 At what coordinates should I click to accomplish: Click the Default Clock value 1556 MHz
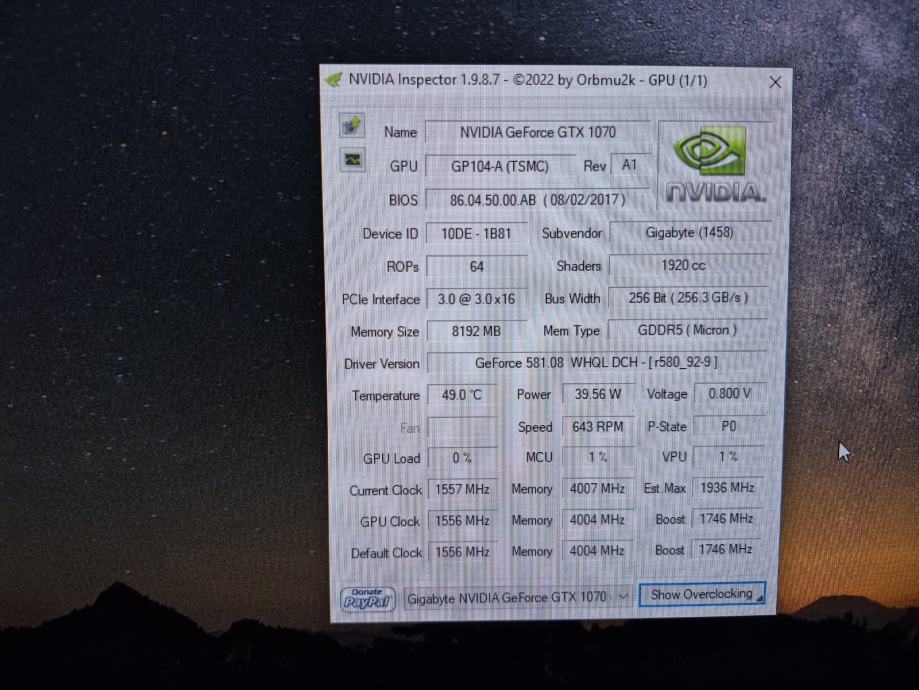tap(462, 552)
